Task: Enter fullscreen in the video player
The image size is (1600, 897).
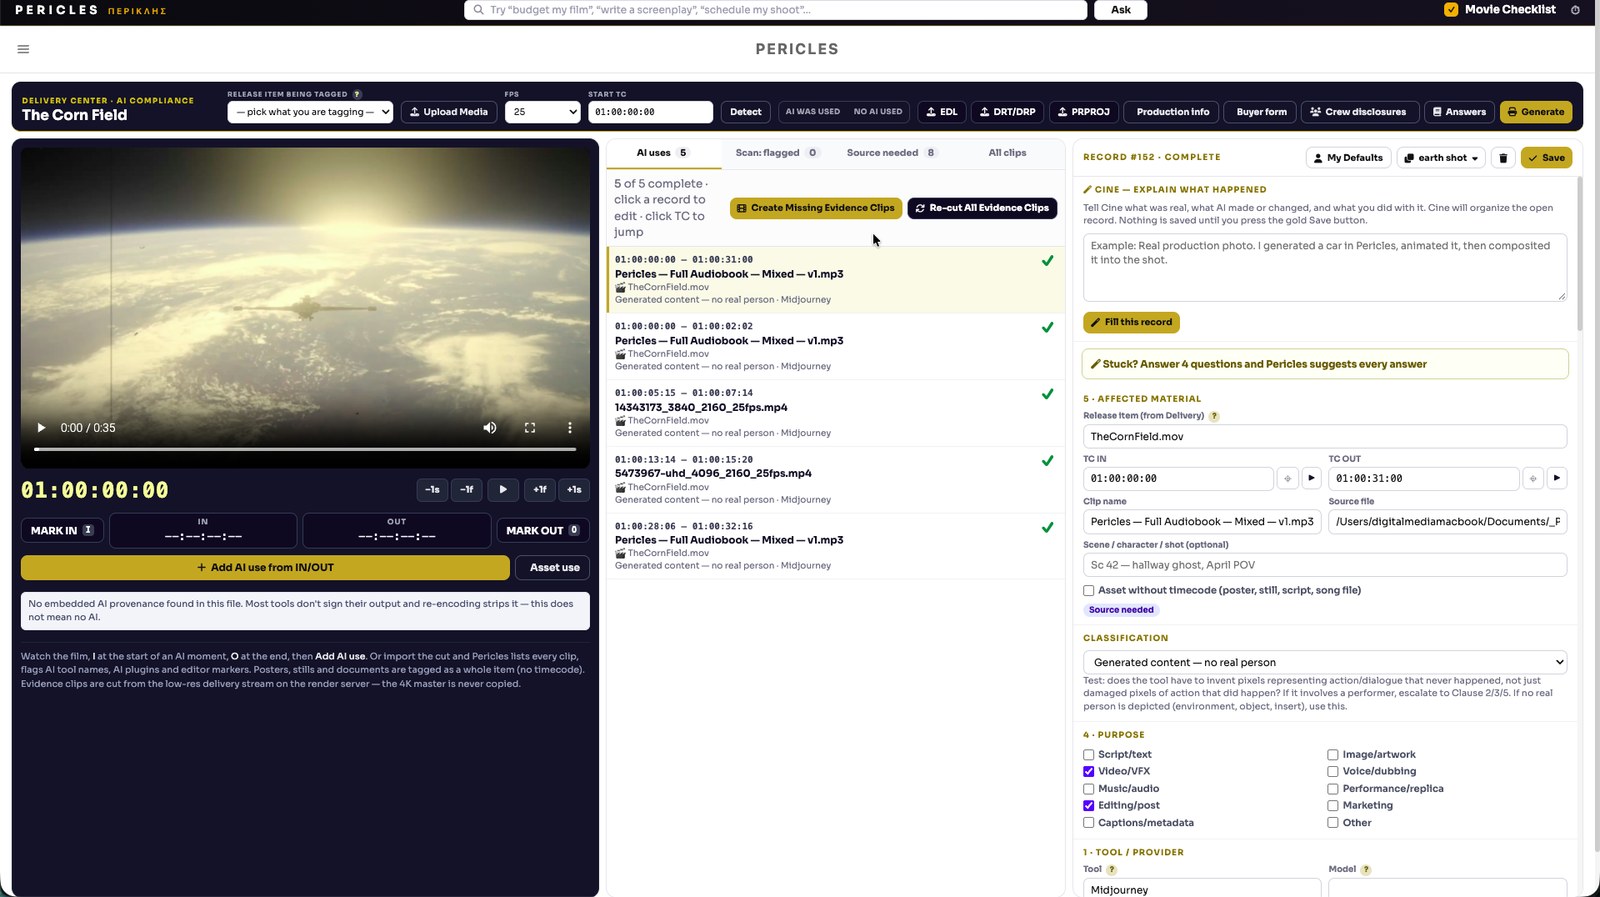Action: (530, 428)
